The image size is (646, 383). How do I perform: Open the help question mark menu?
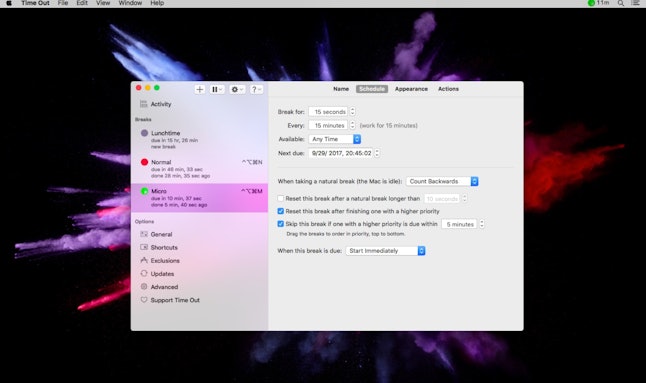tap(256, 89)
